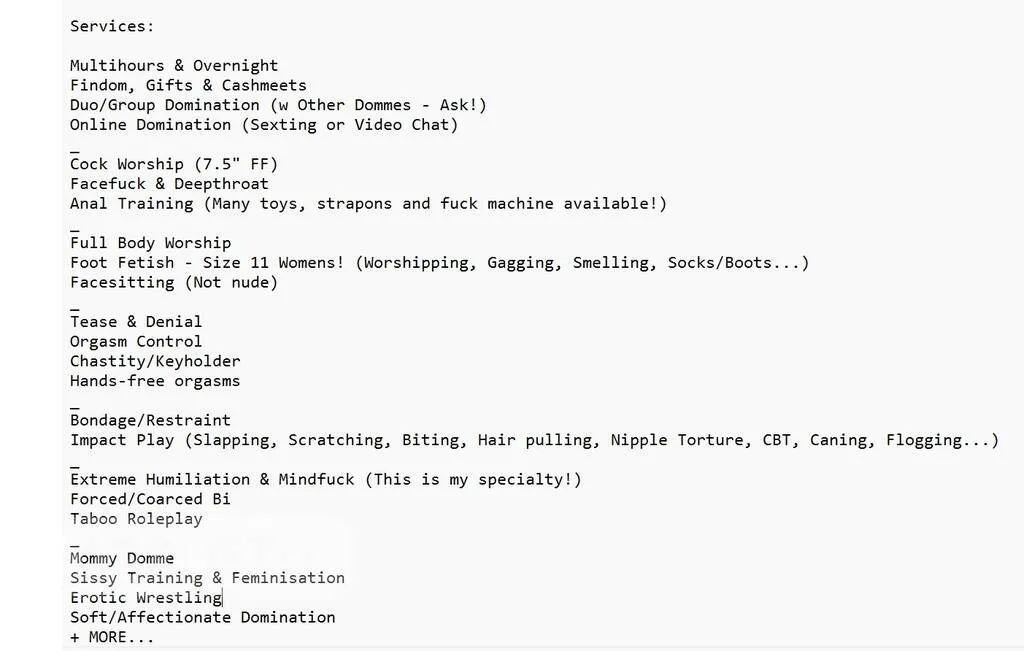1024x651 pixels.
Task: Click the "Sissy Training & Feminisation" line
Action: coord(207,578)
